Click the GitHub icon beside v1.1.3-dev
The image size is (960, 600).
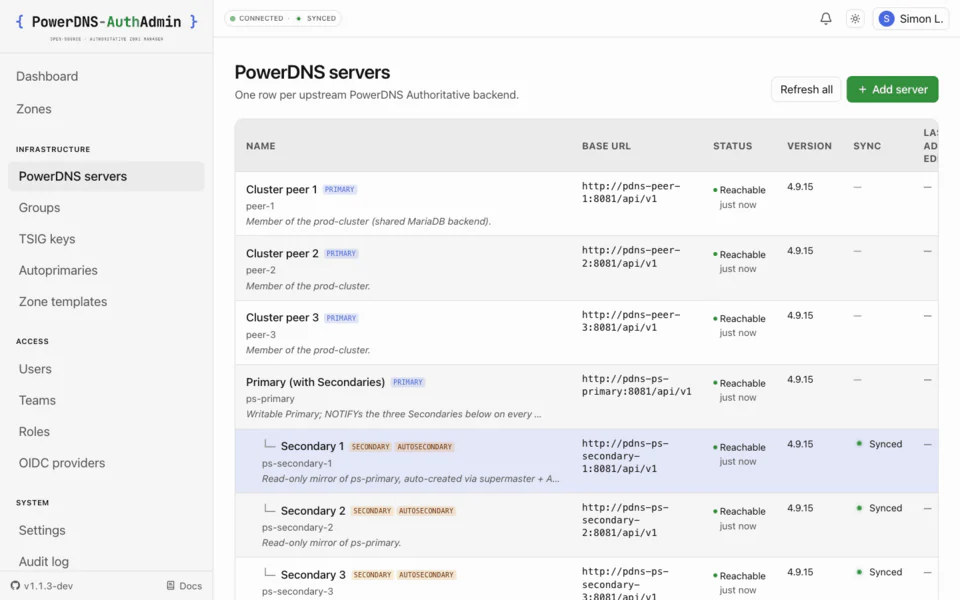click(15, 586)
